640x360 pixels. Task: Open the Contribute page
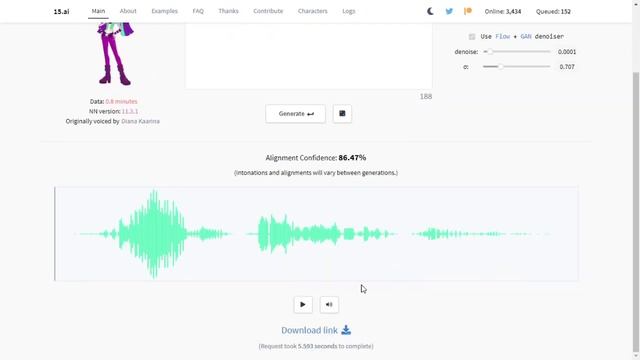[268, 11]
